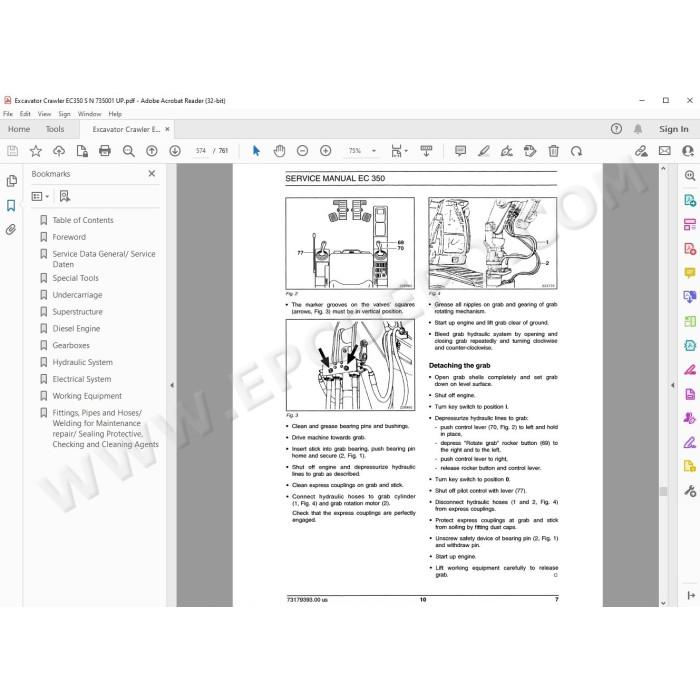The width and height of the screenshot is (700, 700).
Task: Zoom in with plus button
Action: point(326,151)
